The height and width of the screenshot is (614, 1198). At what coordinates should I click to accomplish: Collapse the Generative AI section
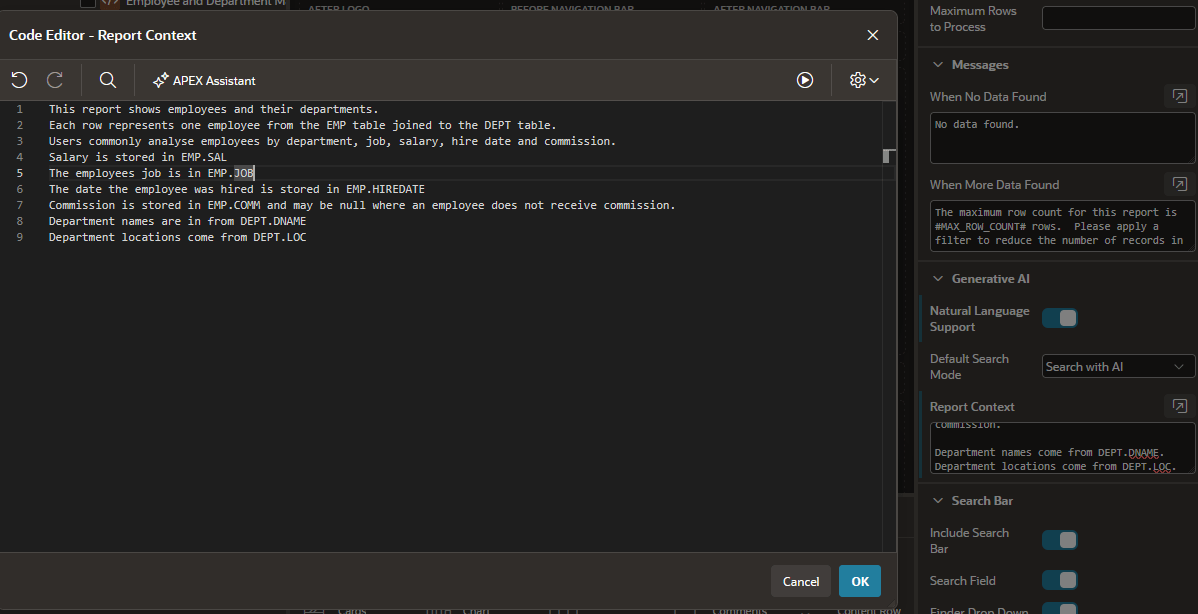938,279
